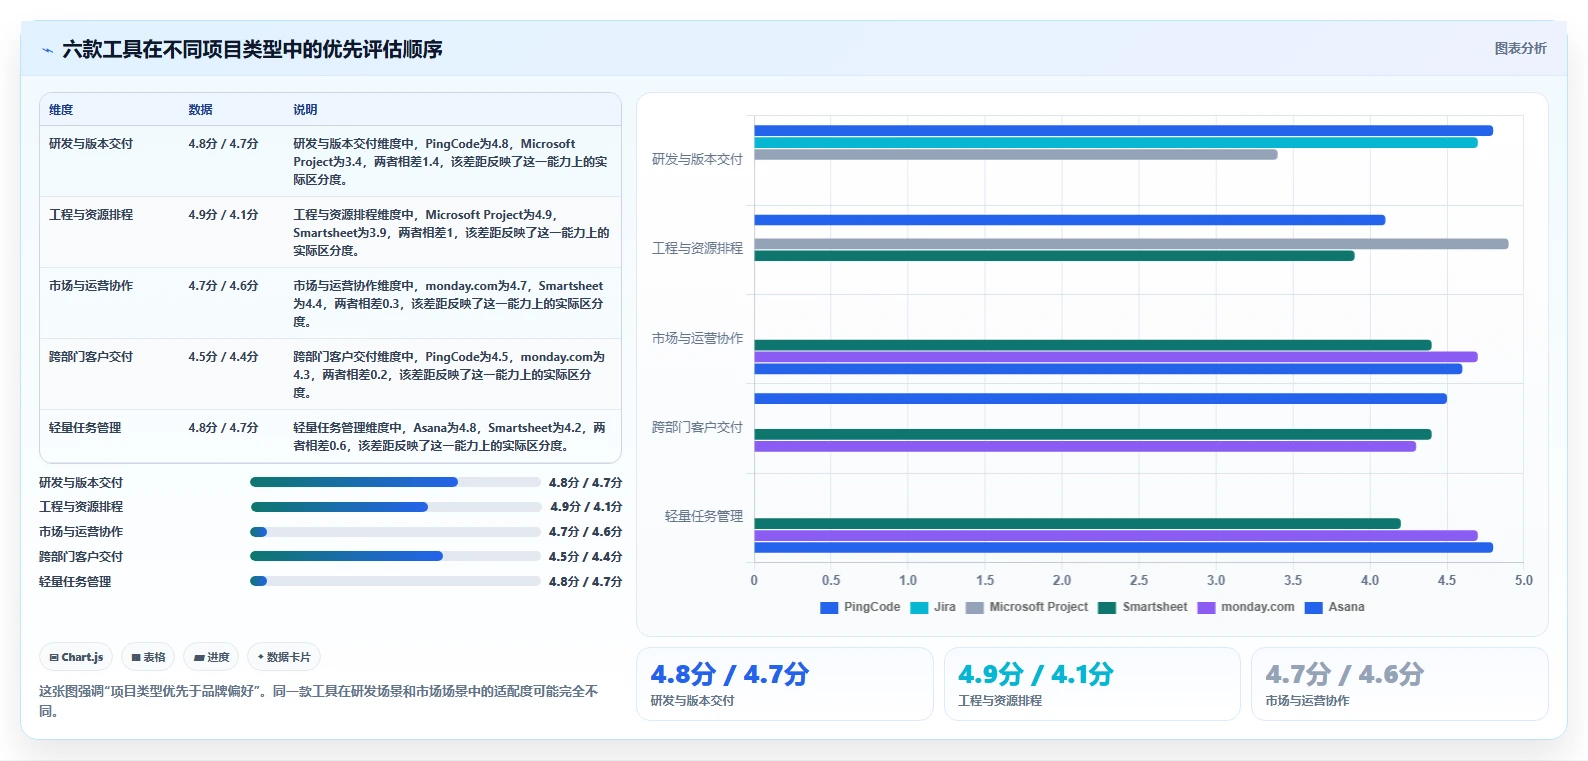The image size is (1588, 761).
Task: Click the 4.5分 / 4.4分 table cell
Action: pos(223,357)
